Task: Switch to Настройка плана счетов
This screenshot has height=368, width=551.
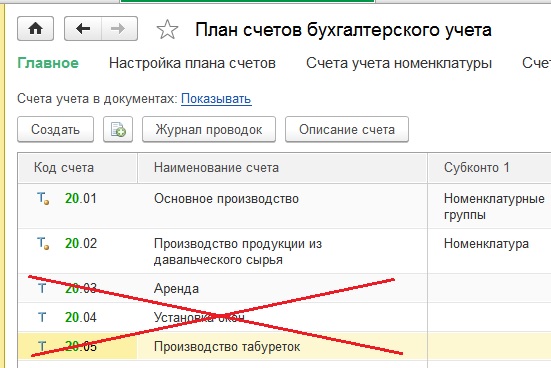Action: pyautogui.click(x=192, y=63)
